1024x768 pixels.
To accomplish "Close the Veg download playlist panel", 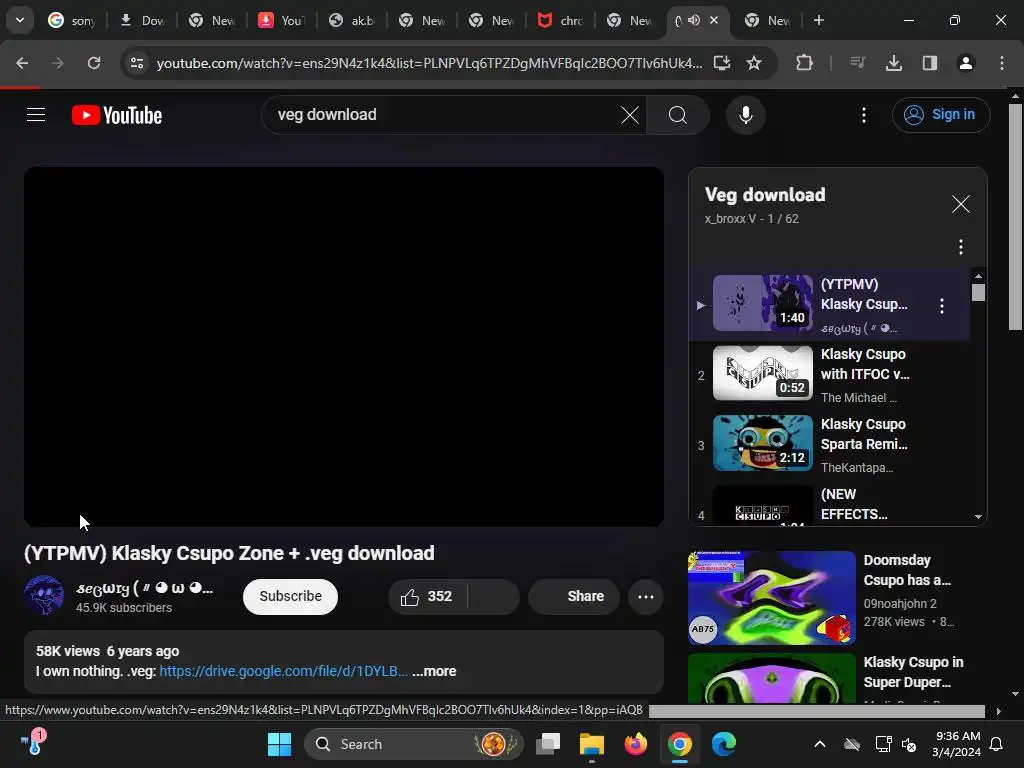I will (960, 204).
